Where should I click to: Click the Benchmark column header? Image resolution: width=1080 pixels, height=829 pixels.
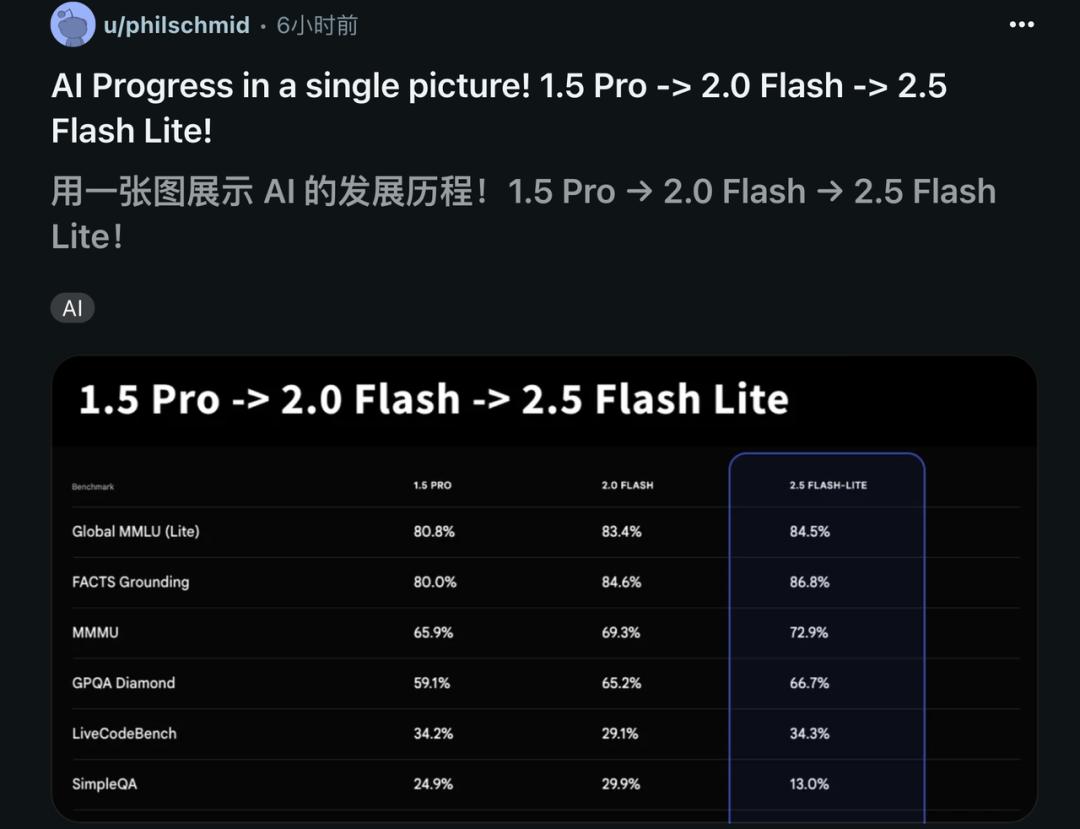(93, 487)
